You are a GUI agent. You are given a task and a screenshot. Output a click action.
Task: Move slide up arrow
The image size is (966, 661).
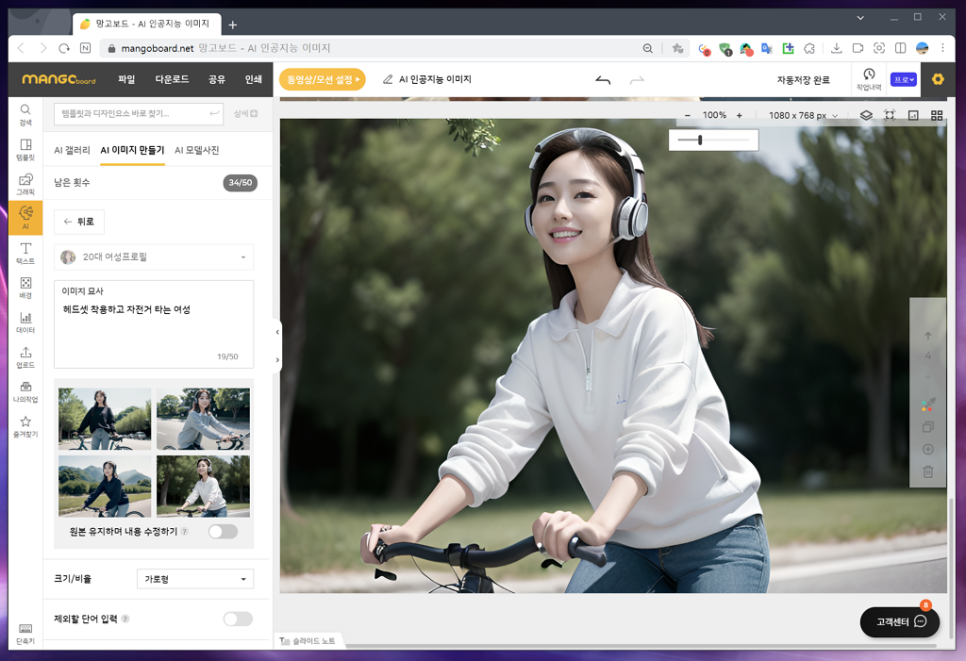coord(928,336)
